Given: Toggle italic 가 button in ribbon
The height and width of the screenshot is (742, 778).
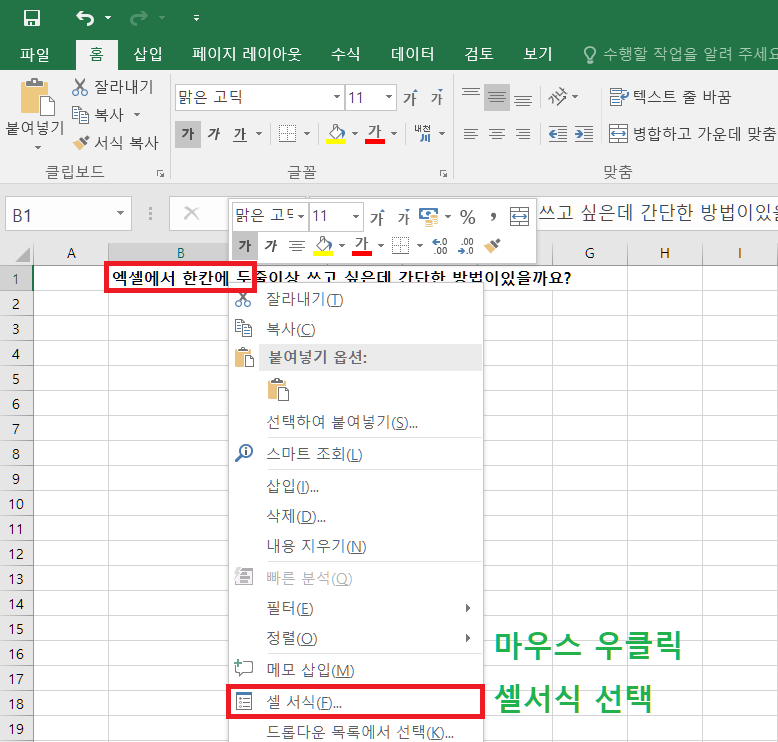Looking at the screenshot, I should [214, 134].
